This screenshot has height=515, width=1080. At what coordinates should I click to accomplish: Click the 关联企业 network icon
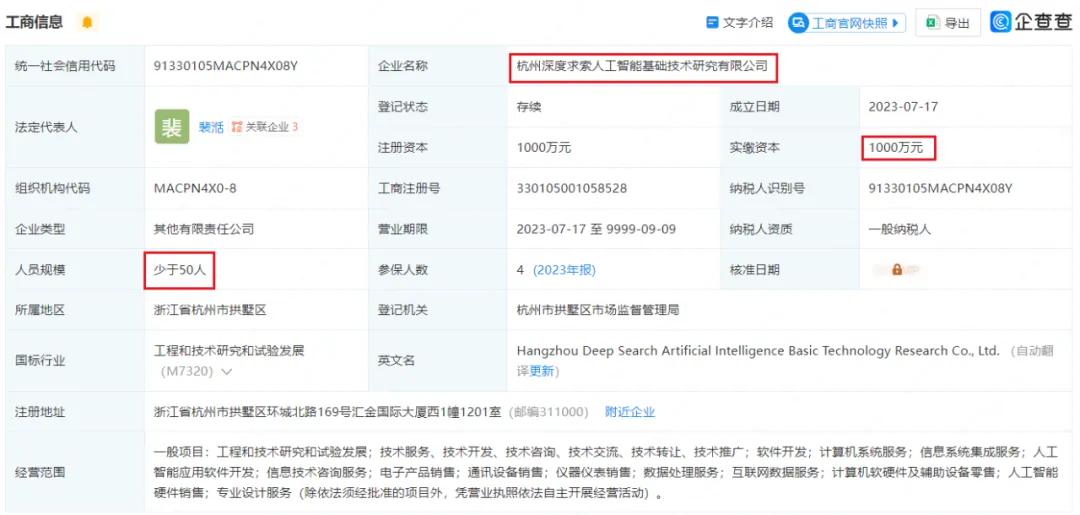(238, 127)
